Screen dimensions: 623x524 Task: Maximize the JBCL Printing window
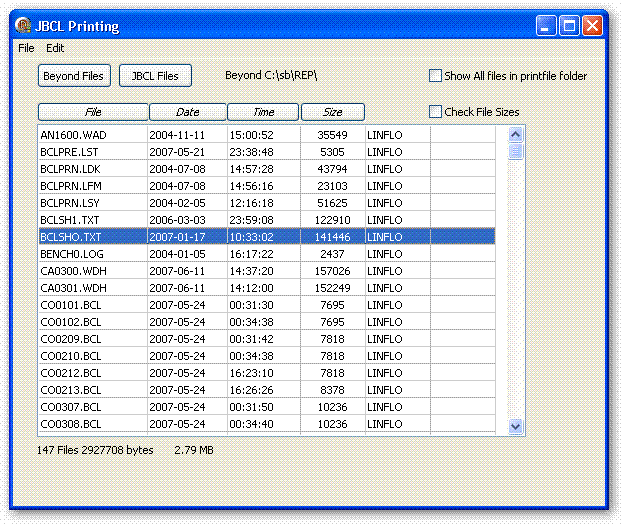tap(569, 26)
